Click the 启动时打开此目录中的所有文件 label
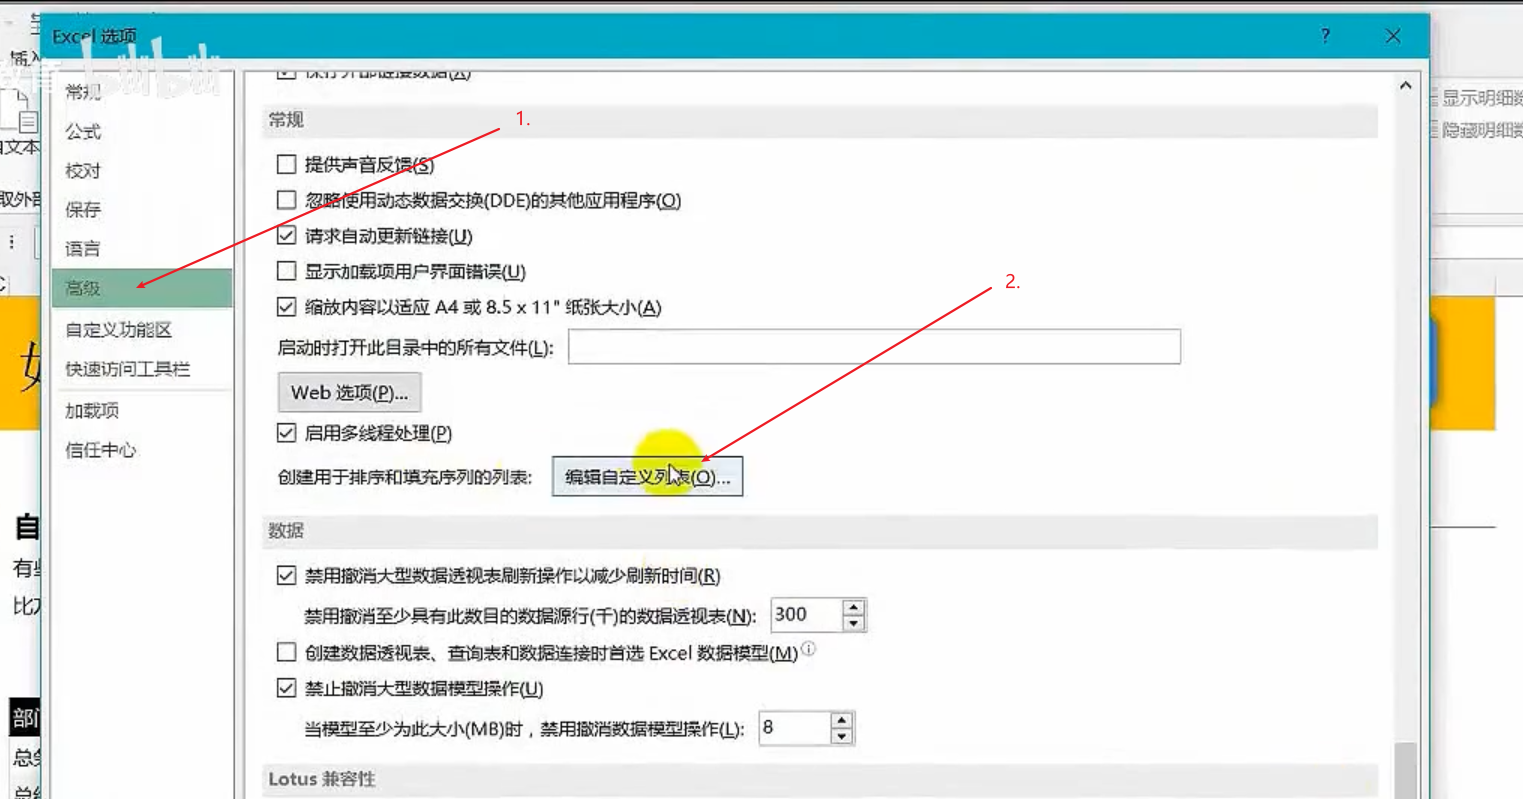The width and height of the screenshot is (1523, 799). point(415,348)
